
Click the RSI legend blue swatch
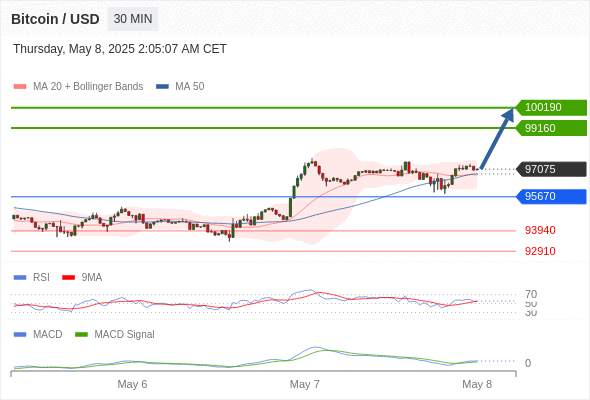pos(20,278)
